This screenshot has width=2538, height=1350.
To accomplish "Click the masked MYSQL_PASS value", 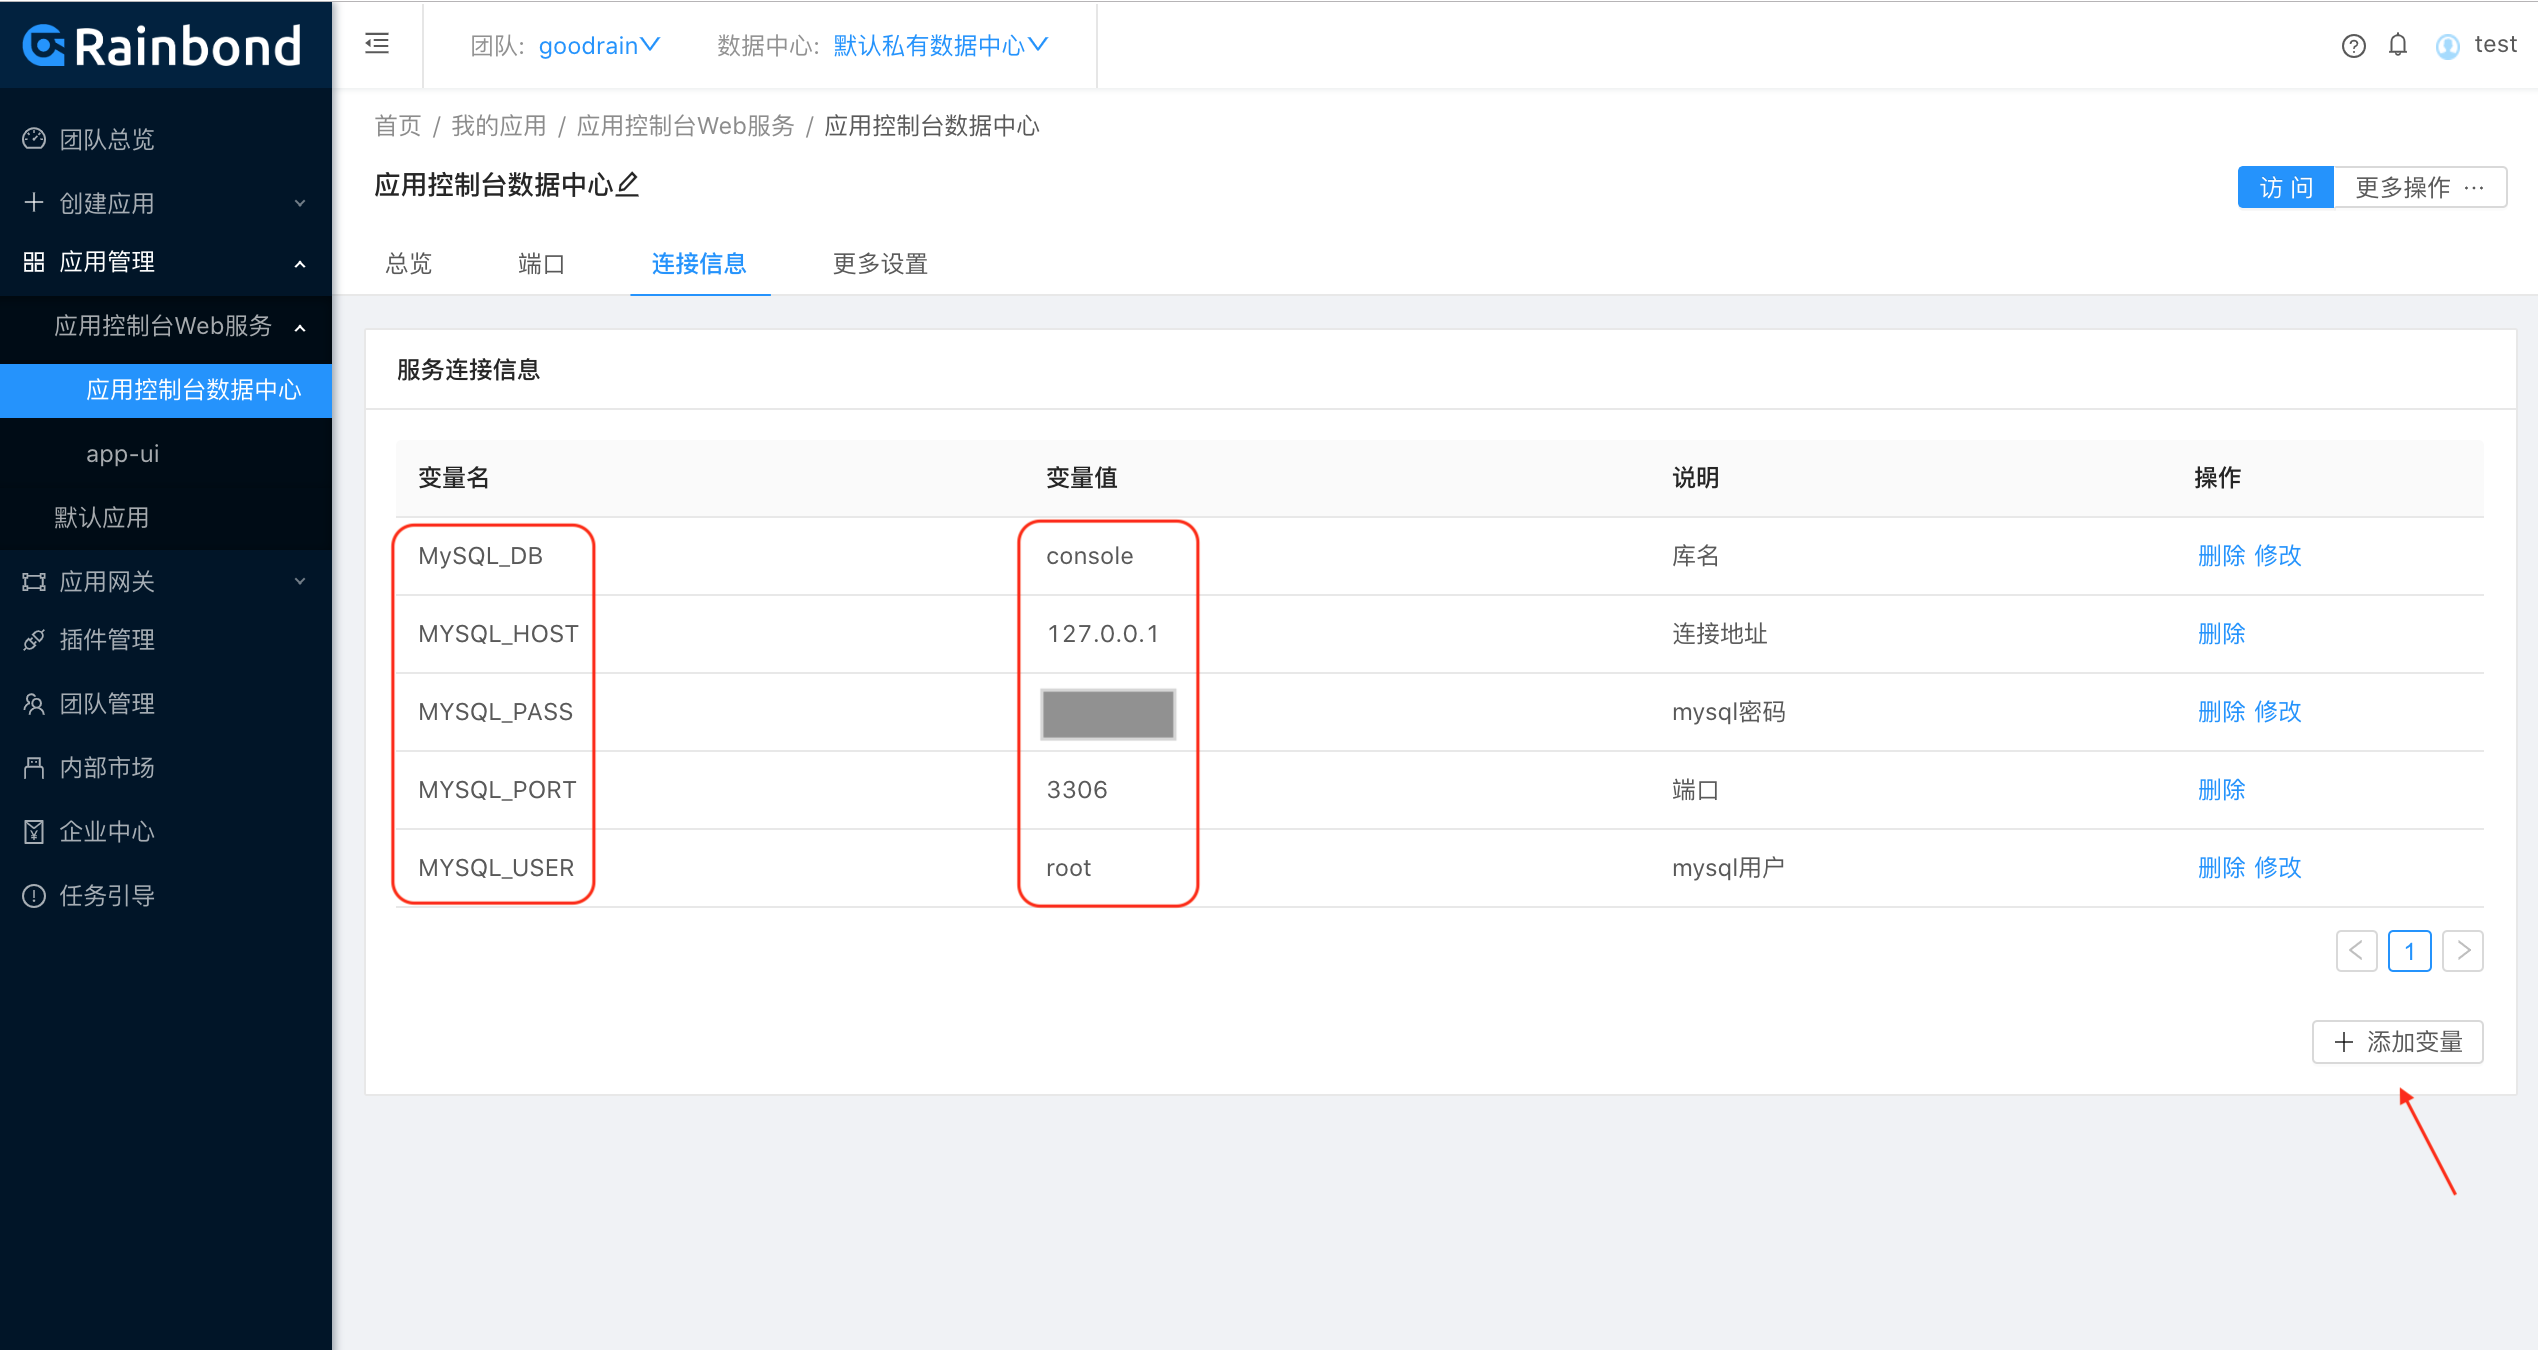I will pyautogui.click(x=1108, y=714).
